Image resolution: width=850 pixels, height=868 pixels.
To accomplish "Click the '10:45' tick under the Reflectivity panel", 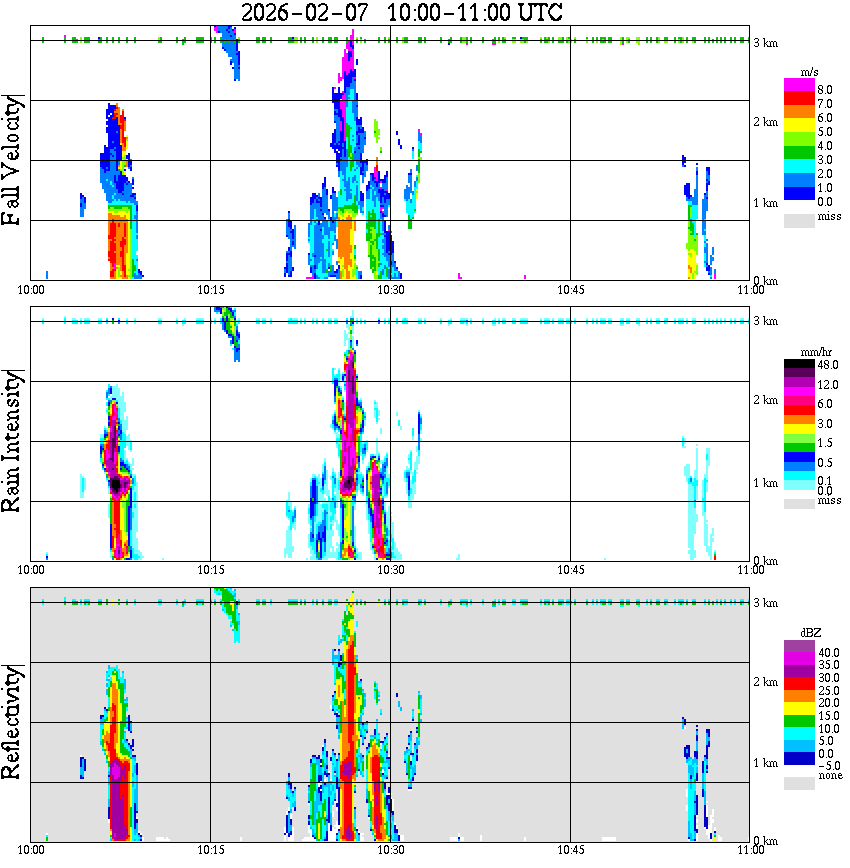I will (x=570, y=850).
